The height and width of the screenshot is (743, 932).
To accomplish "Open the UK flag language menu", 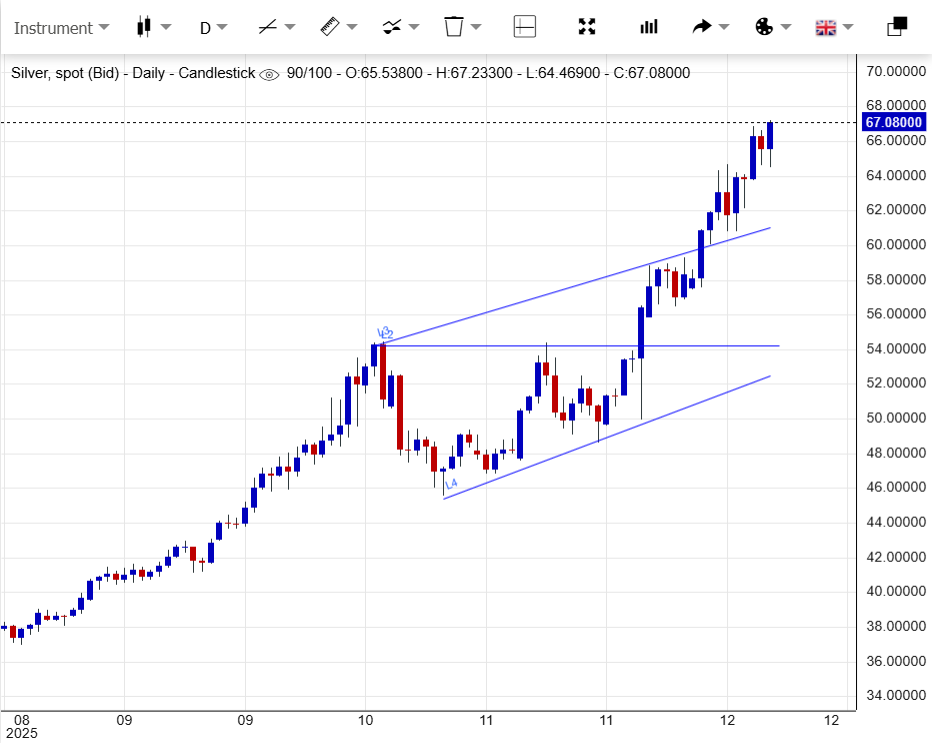I will click(x=826, y=27).
